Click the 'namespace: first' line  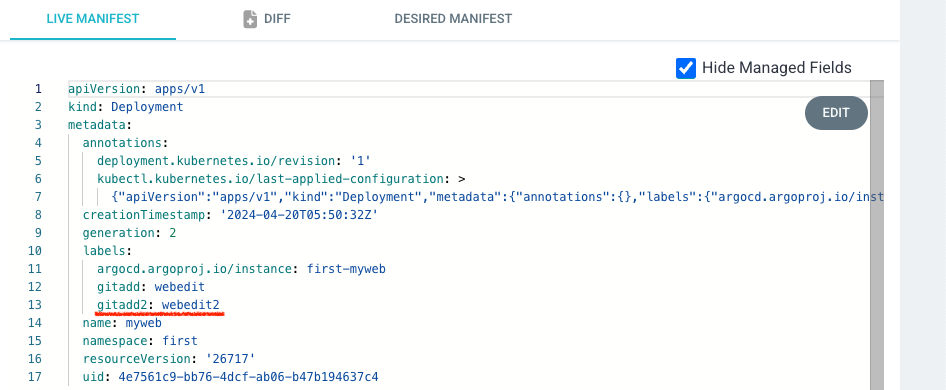pos(140,340)
